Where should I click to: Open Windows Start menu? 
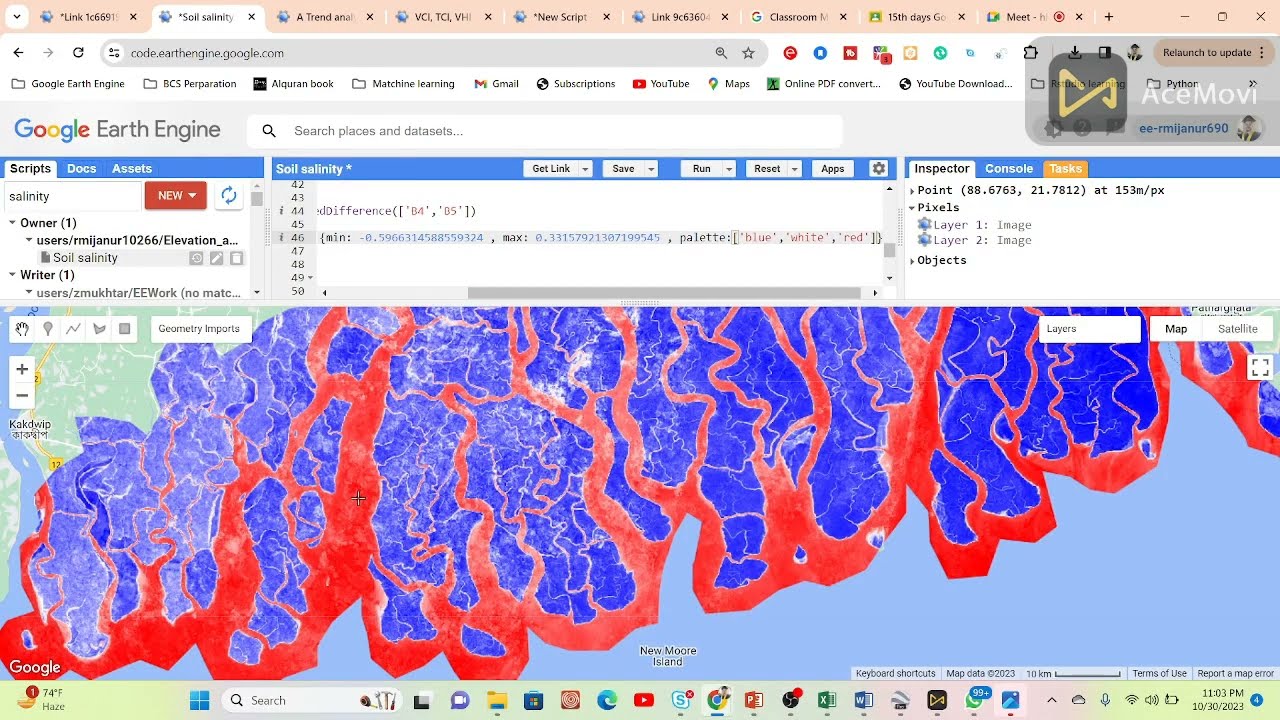click(199, 700)
